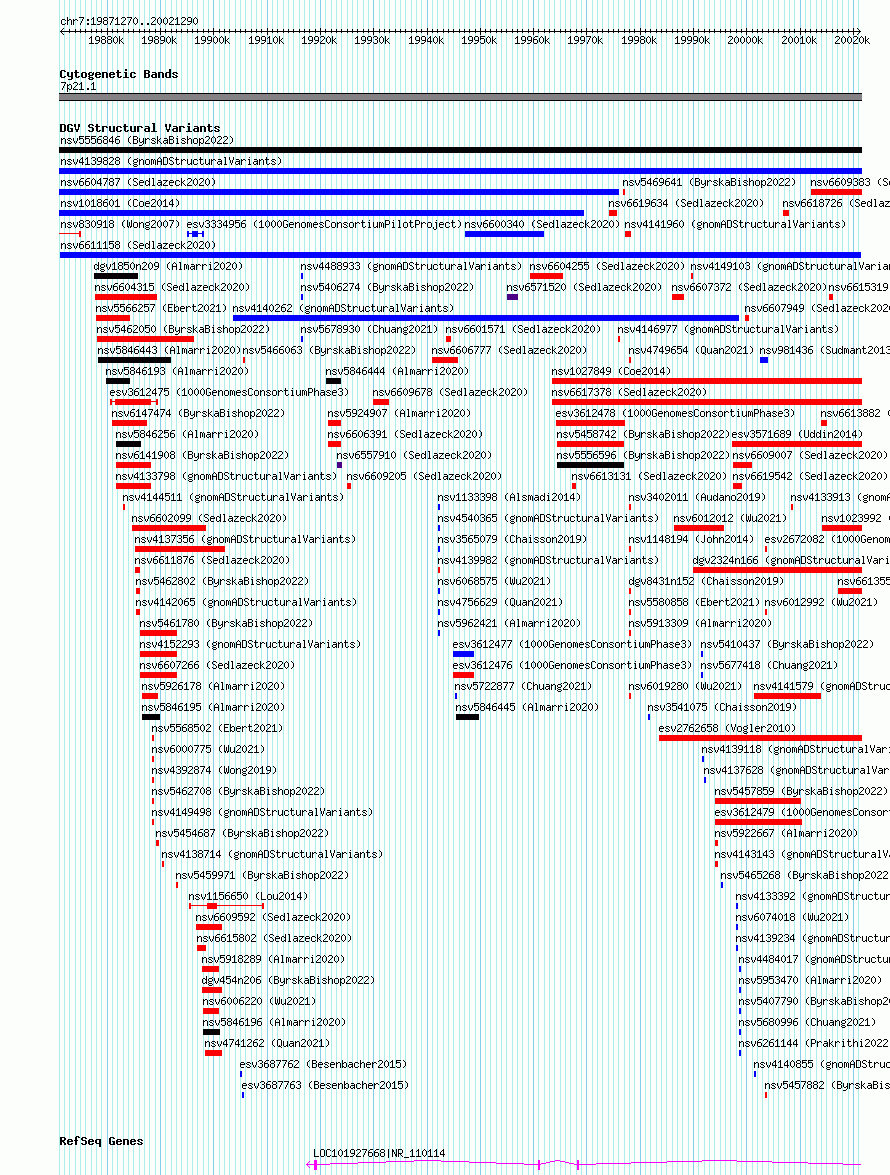Select nsv6074018 (Wu2021) label

pos(792,916)
